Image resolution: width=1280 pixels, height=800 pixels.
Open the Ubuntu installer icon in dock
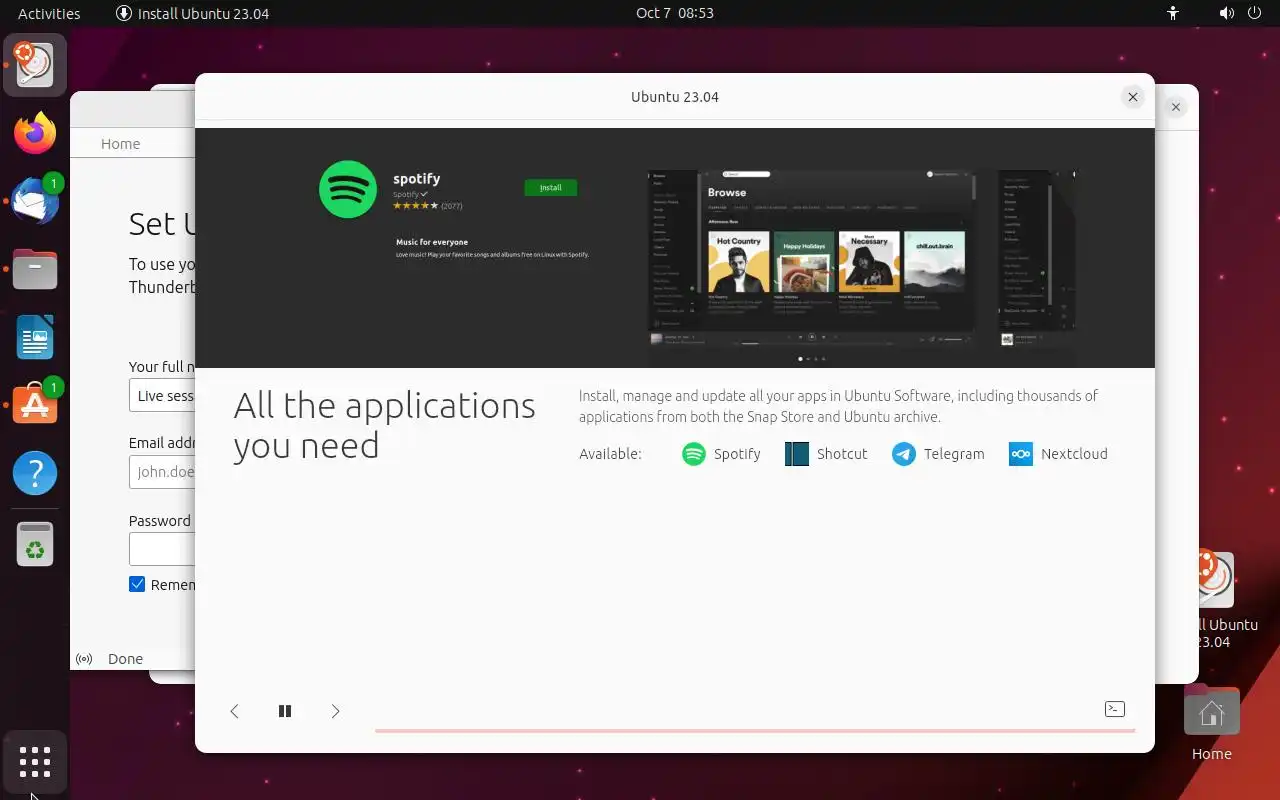click(35, 65)
